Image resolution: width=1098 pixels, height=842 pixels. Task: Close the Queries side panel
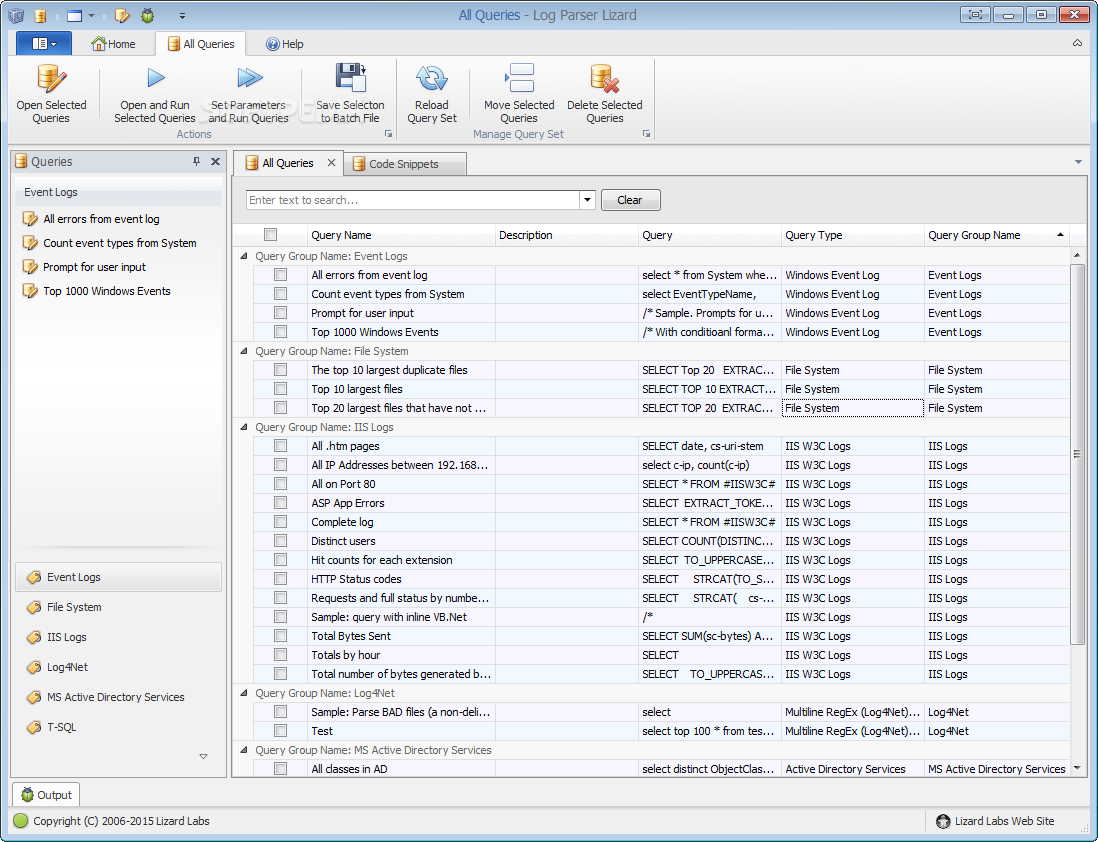pos(216,162)
